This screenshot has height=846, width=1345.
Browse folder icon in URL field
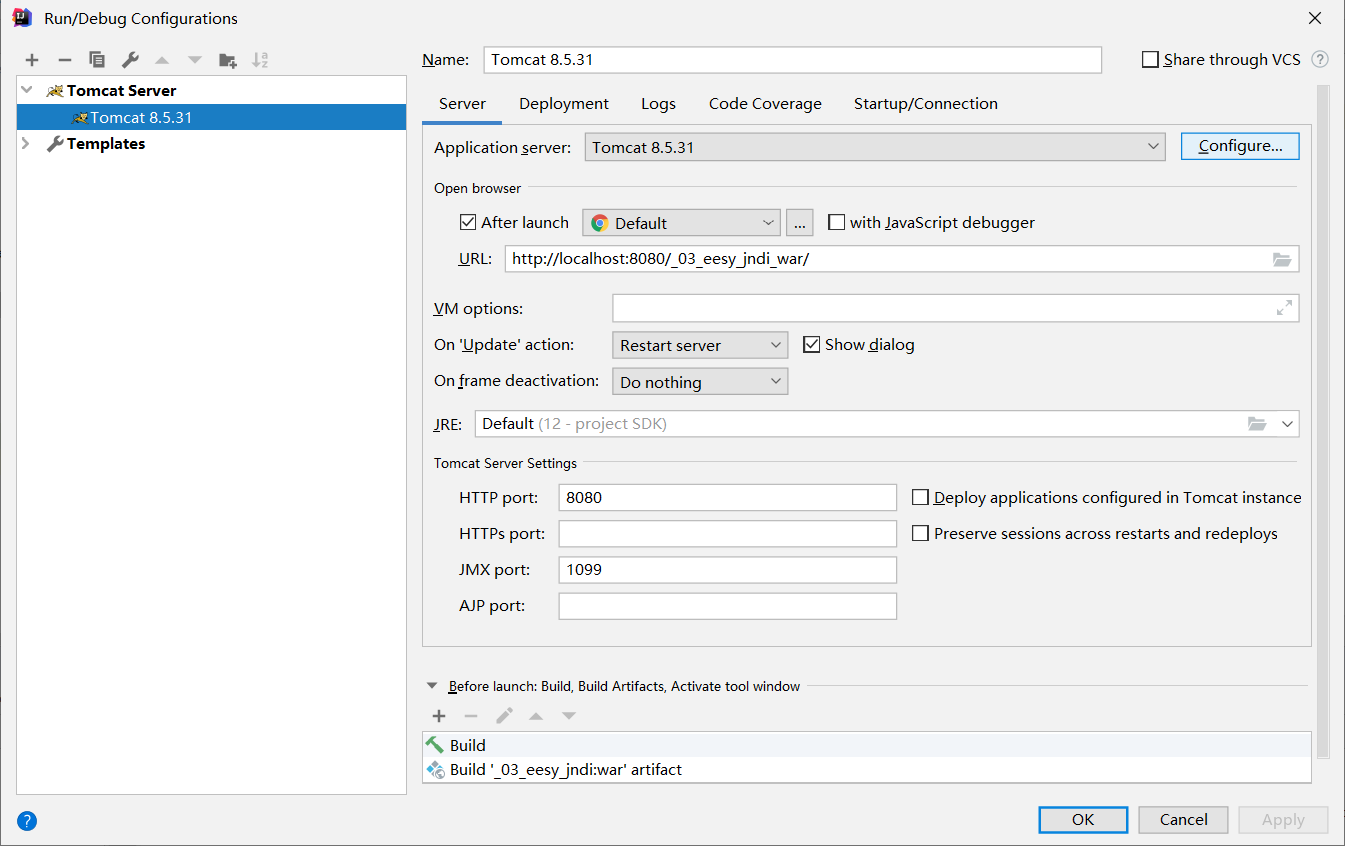(1282, 259)
